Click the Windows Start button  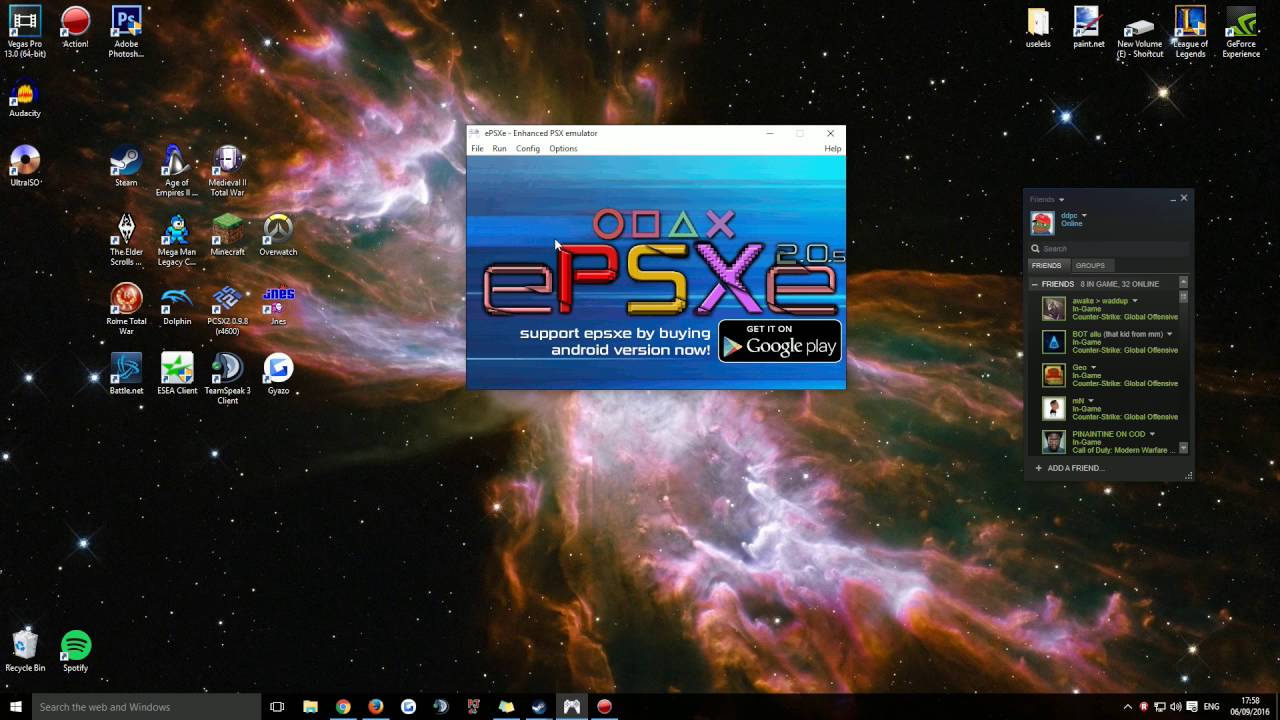pos(15,707)
